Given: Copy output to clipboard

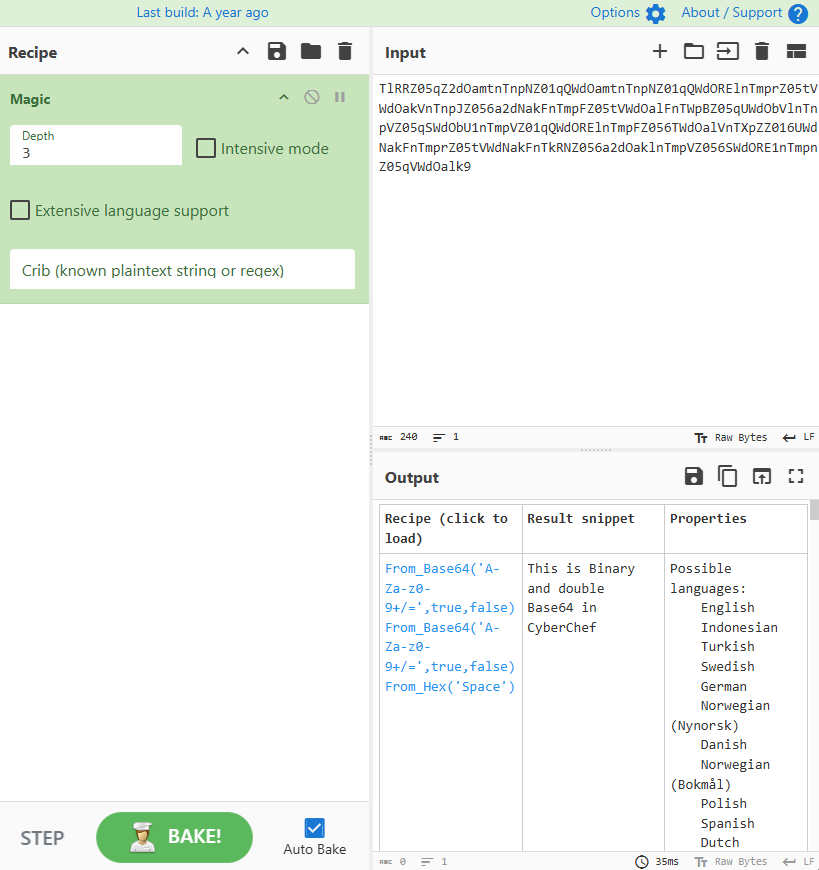Looking at the screenshot, I should 728,477.
